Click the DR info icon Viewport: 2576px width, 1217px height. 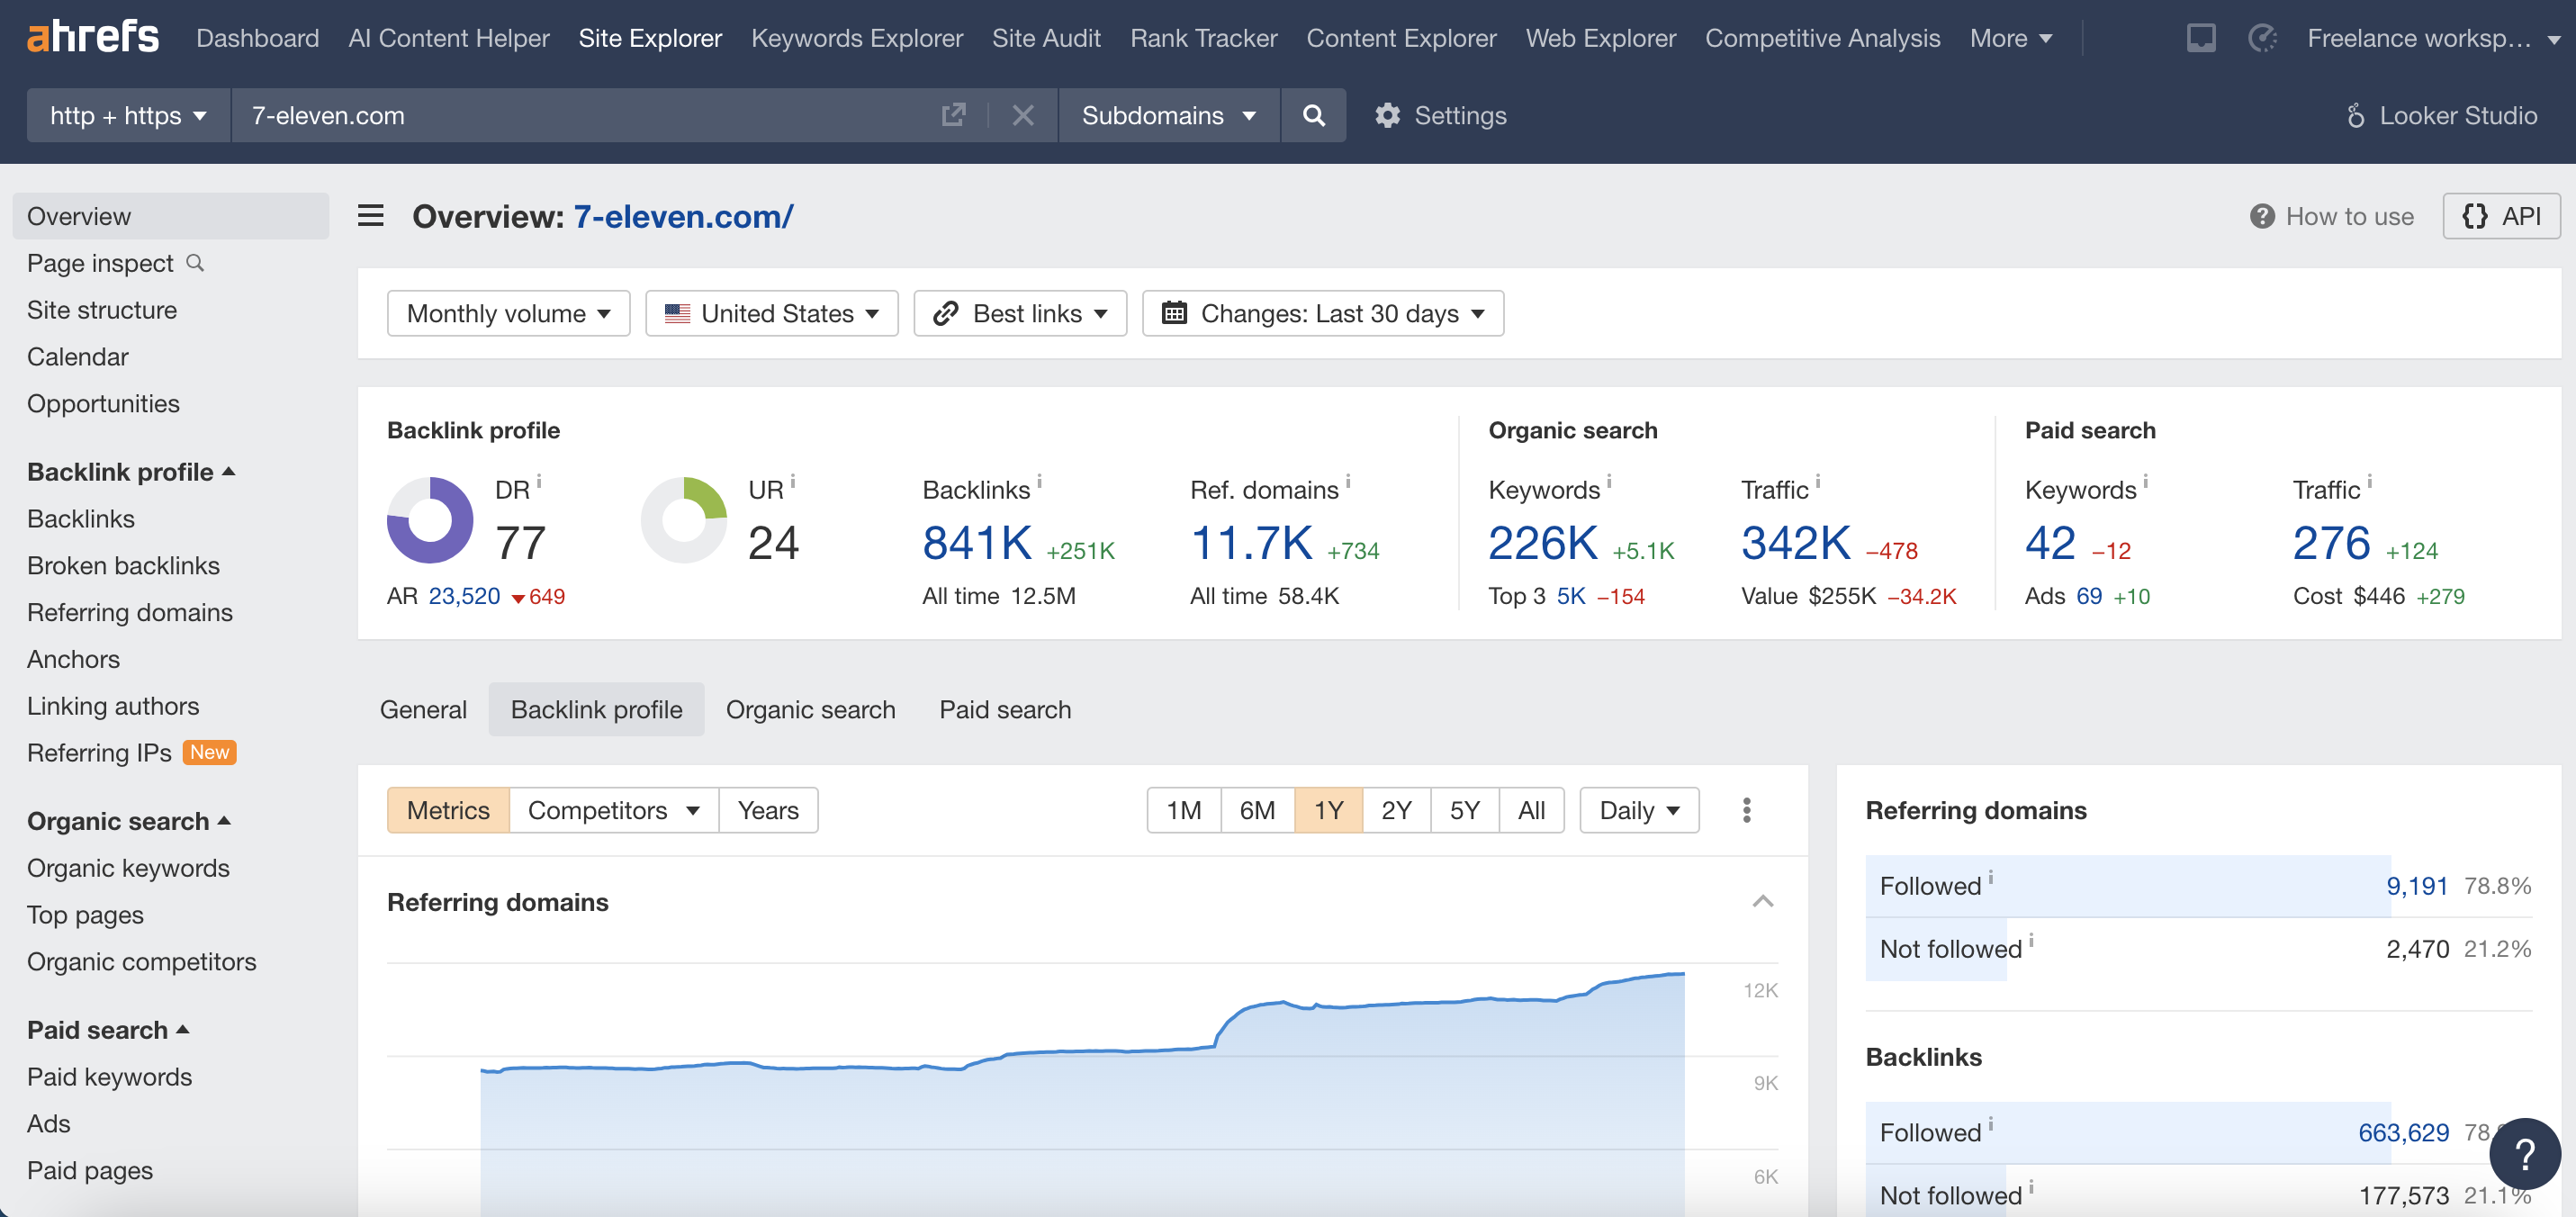click(538, 481)
